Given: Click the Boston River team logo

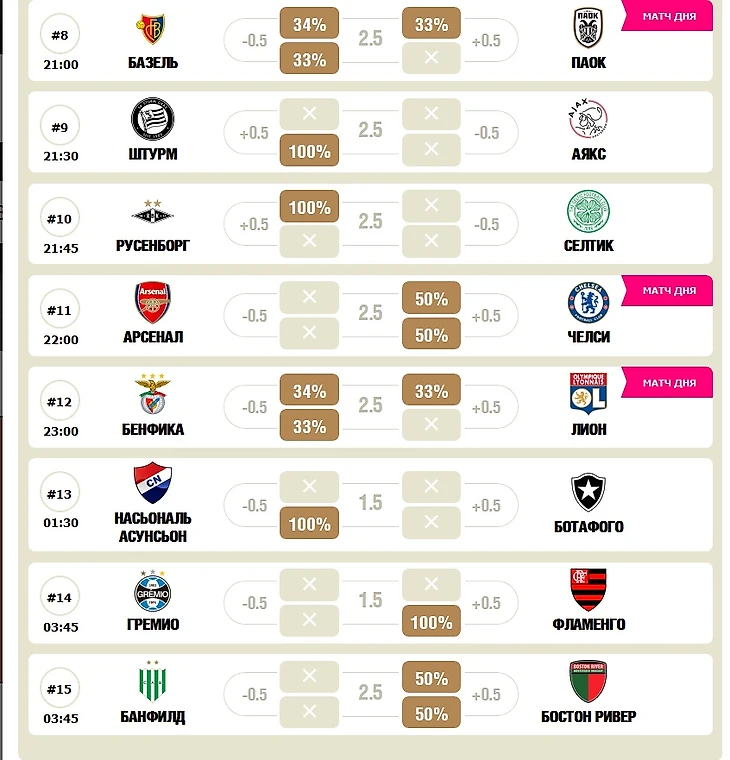Looking at the screenshot, I should 588,682.
